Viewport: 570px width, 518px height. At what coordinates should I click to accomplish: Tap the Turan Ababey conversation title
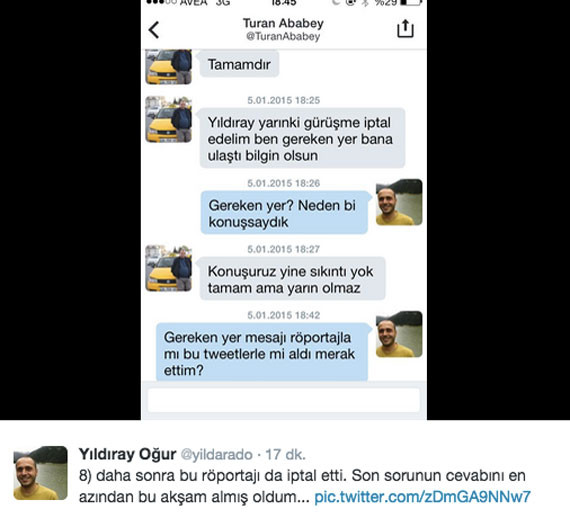pyautogui.click(x=283, y=23)
